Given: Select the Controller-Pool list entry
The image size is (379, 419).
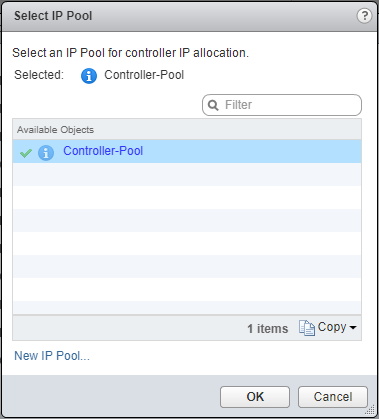Looking at the screenshot, I should pos(187,151).
